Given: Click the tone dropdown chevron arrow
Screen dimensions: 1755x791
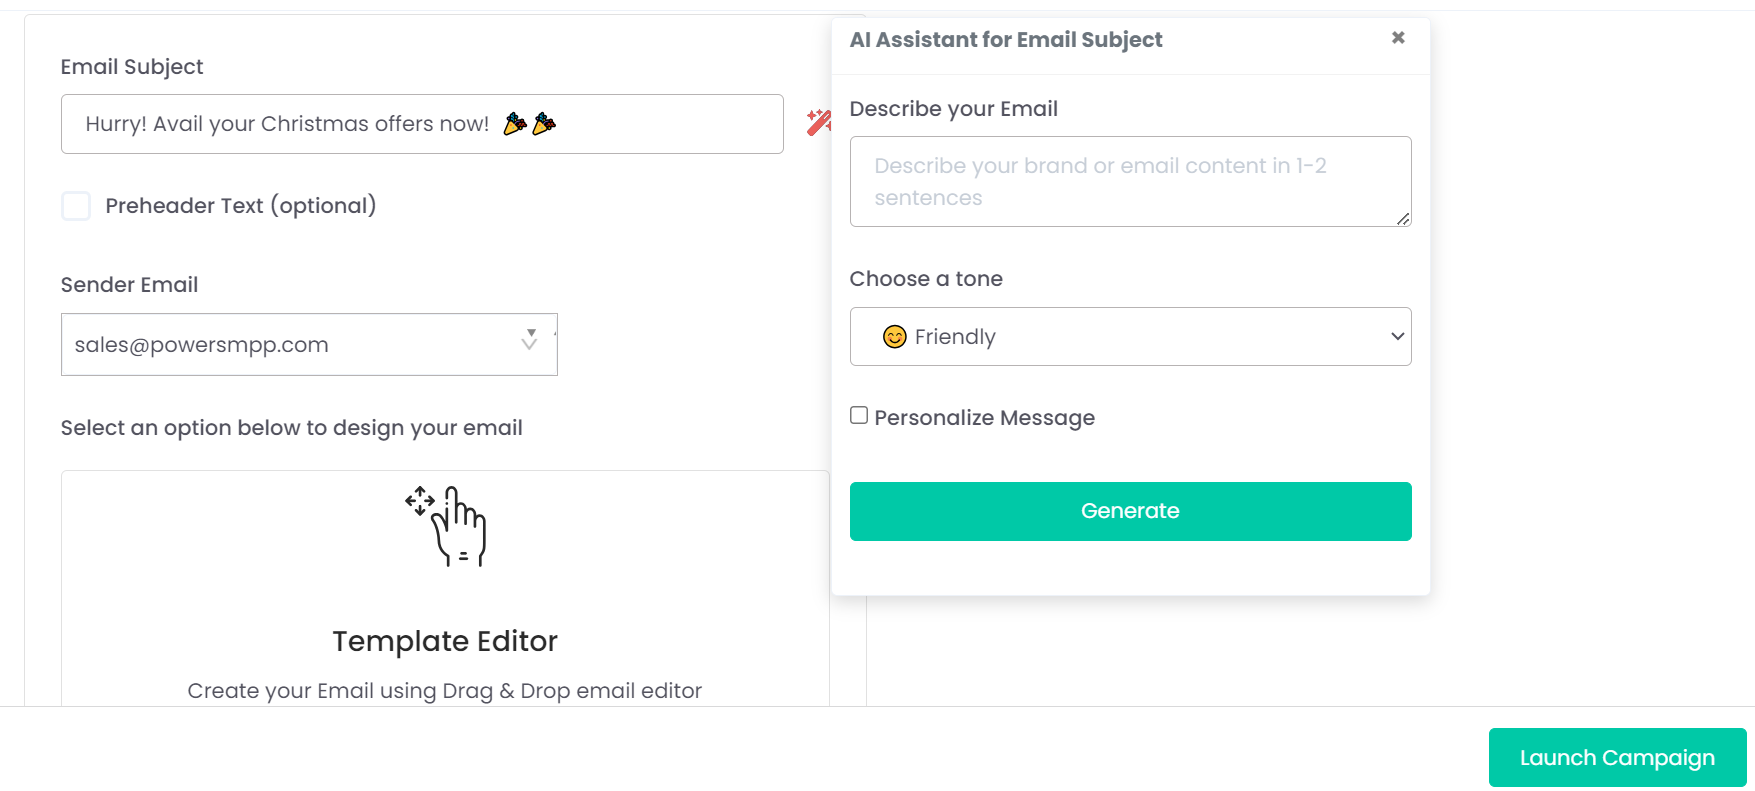Looking at the screenshot, I should (1397, 337).
